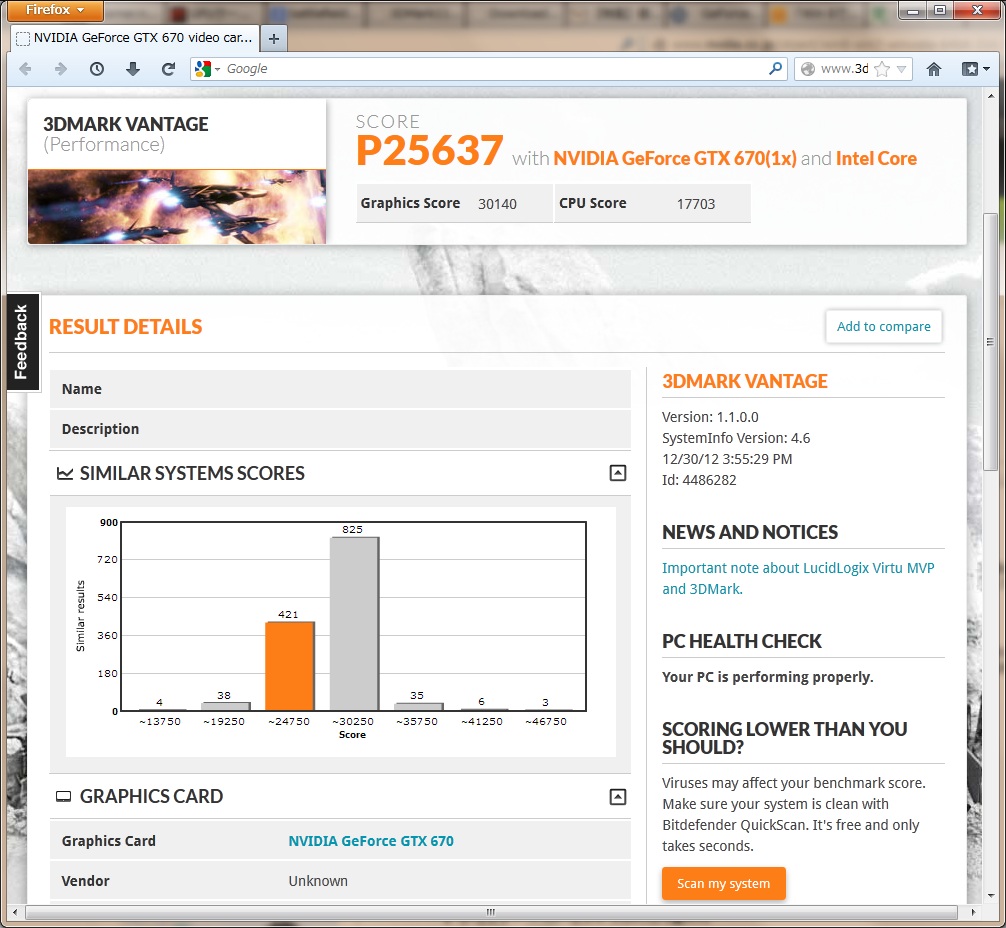This screenshot has height=928, width=1006.
Task: Open the LucidLogix Virtu MVP notice link
Action: 798,578
